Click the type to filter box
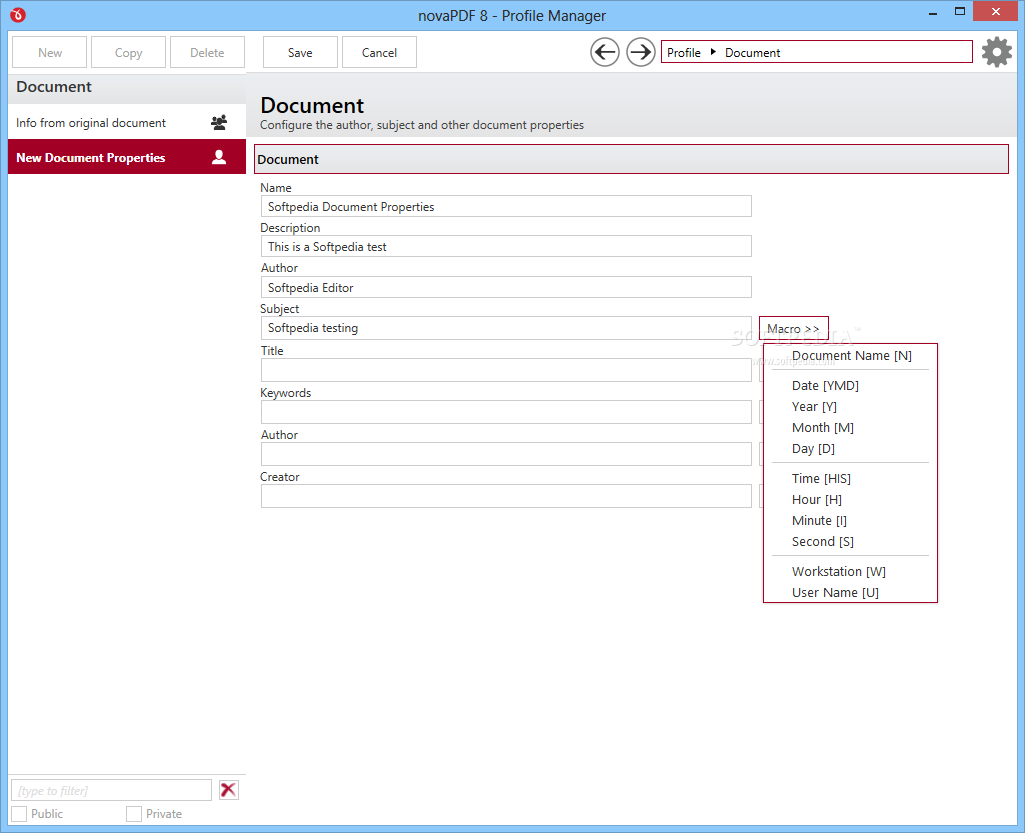 click(111, 790)
